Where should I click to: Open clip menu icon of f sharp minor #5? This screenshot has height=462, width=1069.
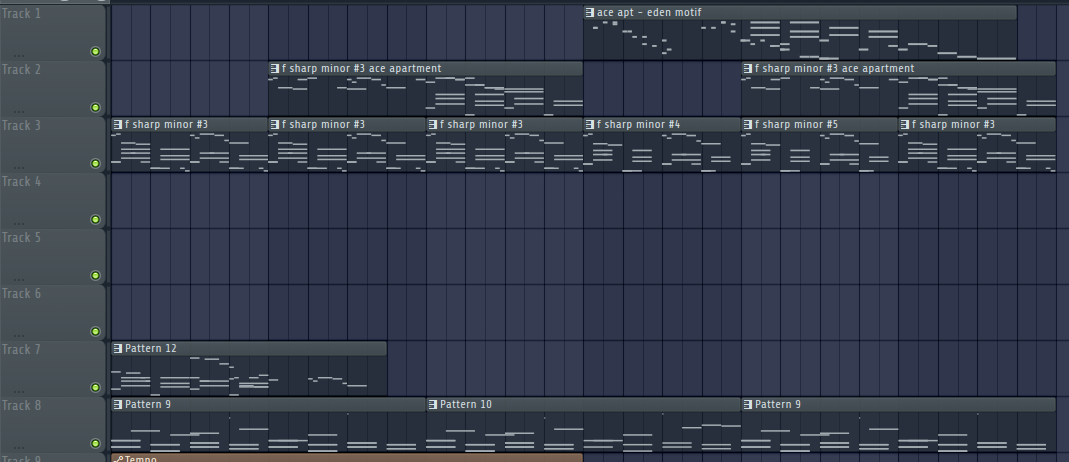[748, 125]
